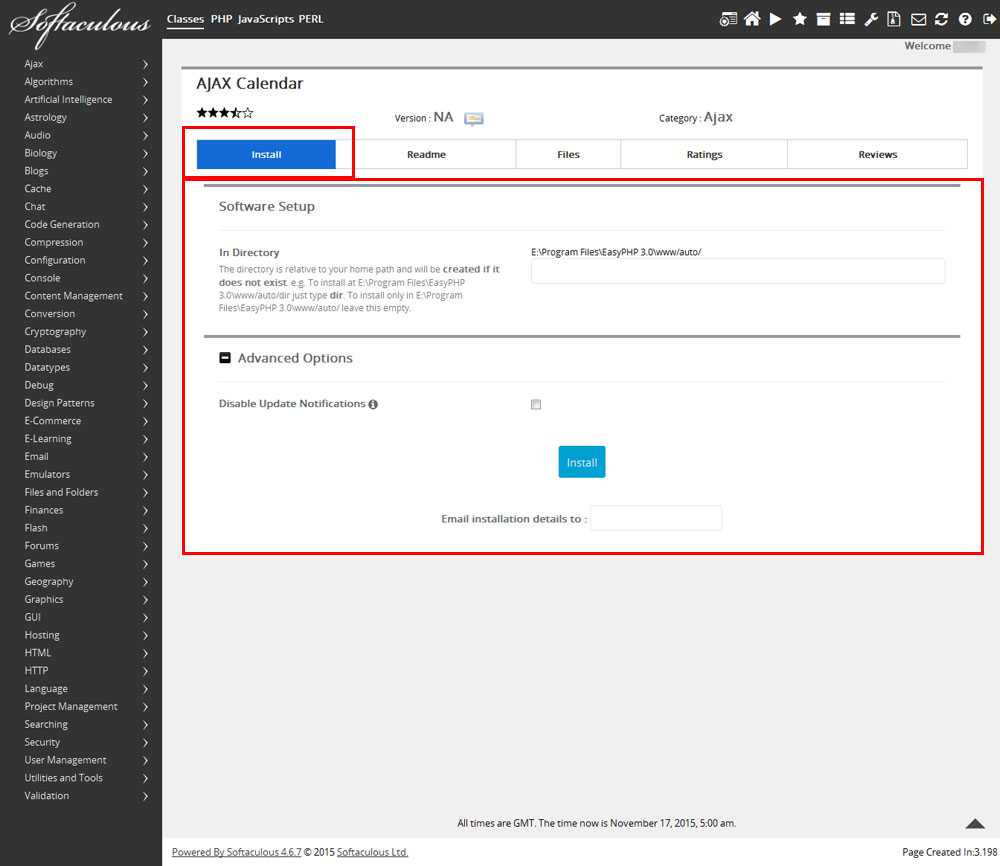Viewport: 1000px width, 866px height.
Task: Click the changelog icon beside Version NA
Action: [x=473, y=119]
